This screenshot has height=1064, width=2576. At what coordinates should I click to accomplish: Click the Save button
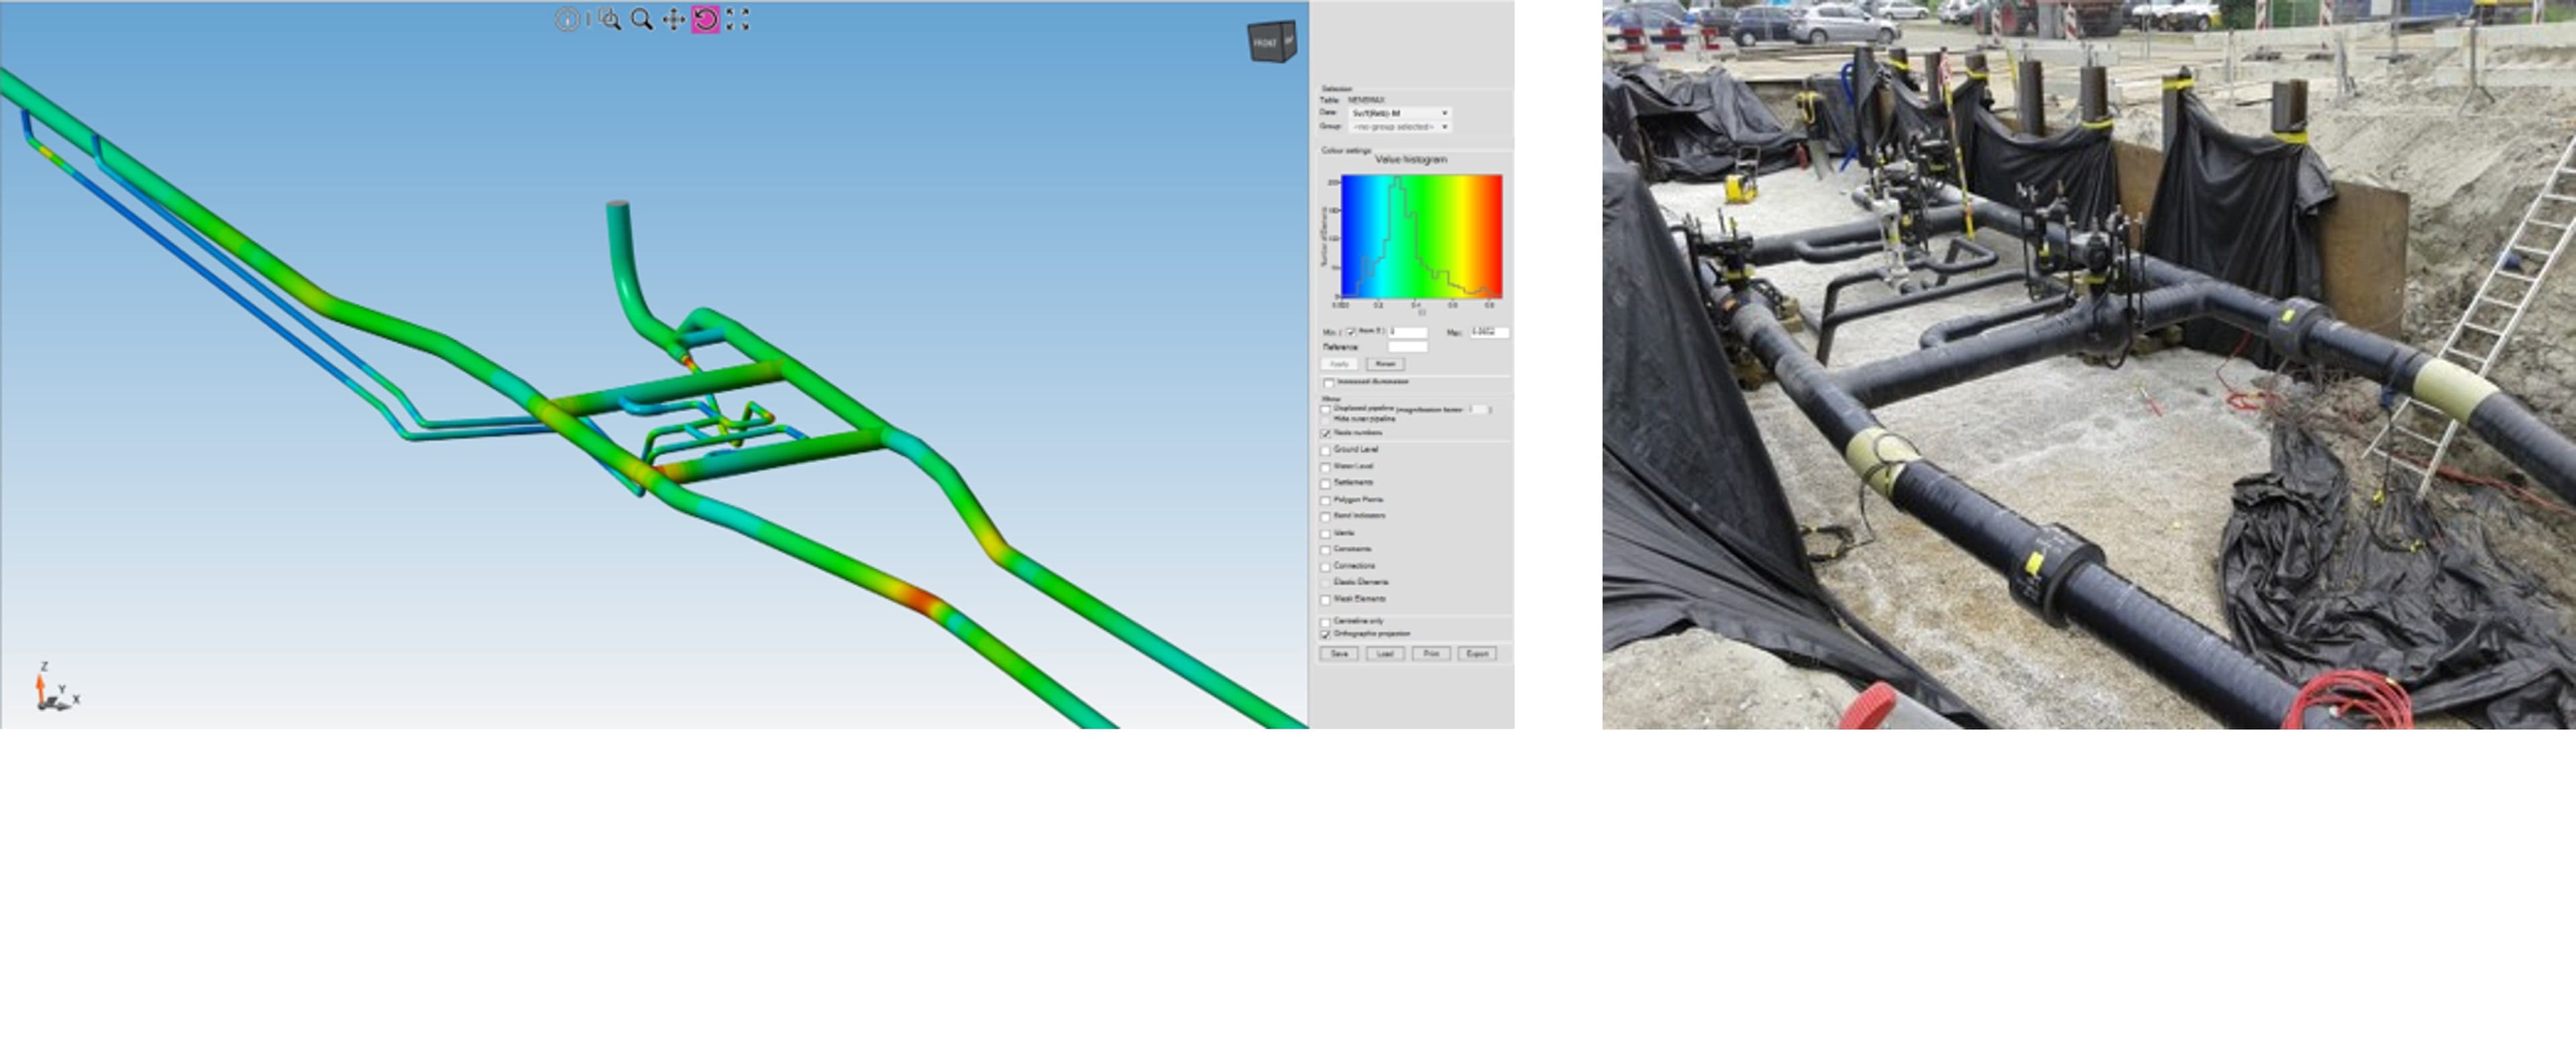tap(1338, 654)
